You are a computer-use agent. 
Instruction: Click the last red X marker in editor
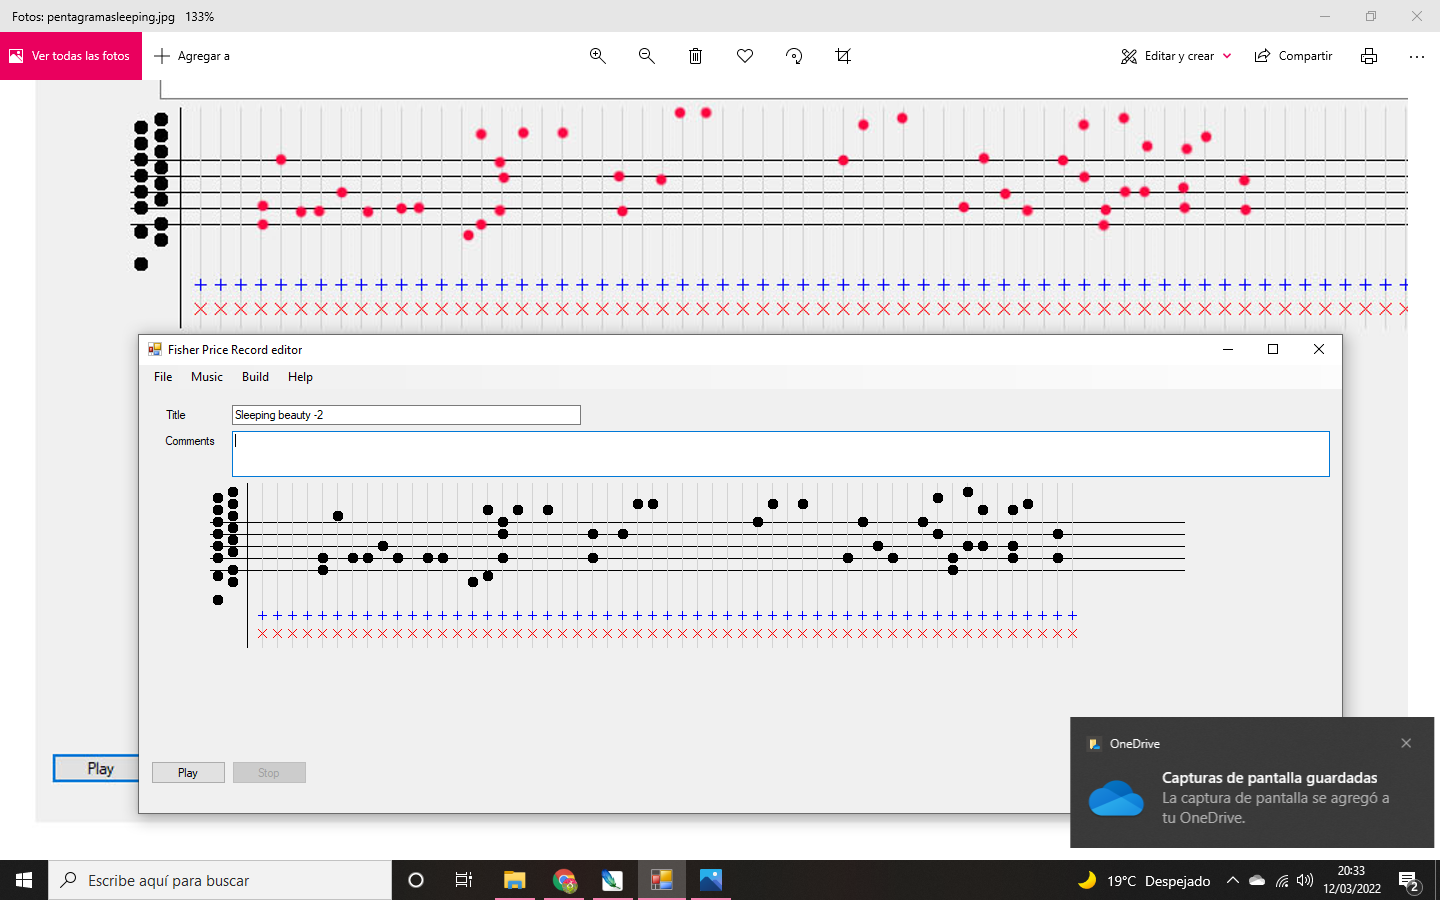coord(1073,633)
